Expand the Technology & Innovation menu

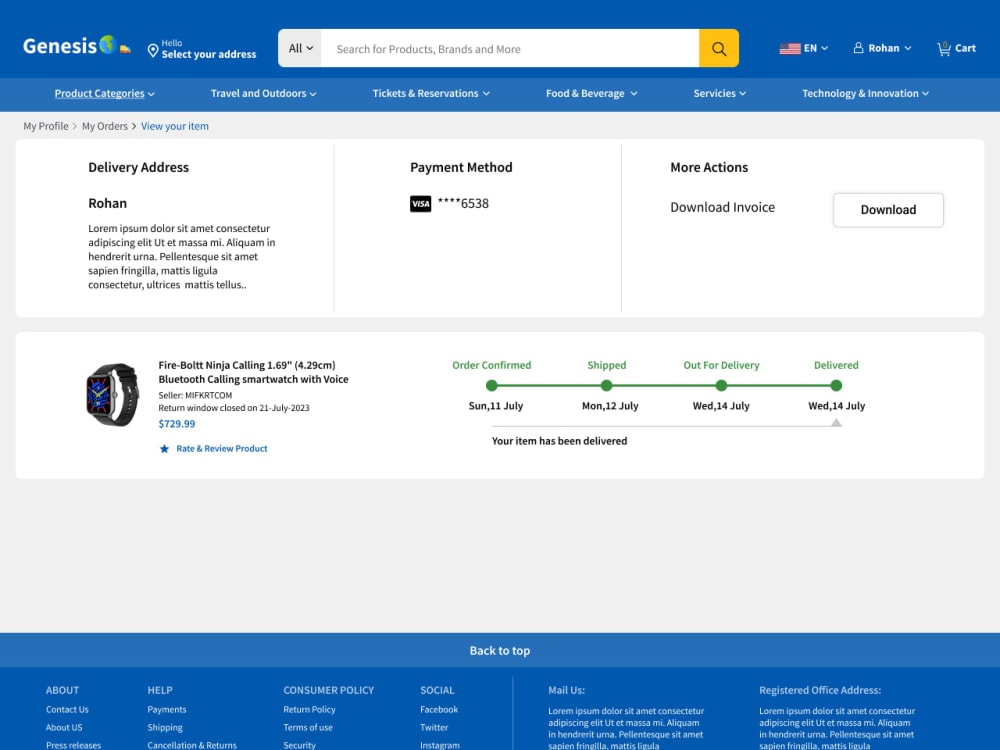(x=865, y=94)
